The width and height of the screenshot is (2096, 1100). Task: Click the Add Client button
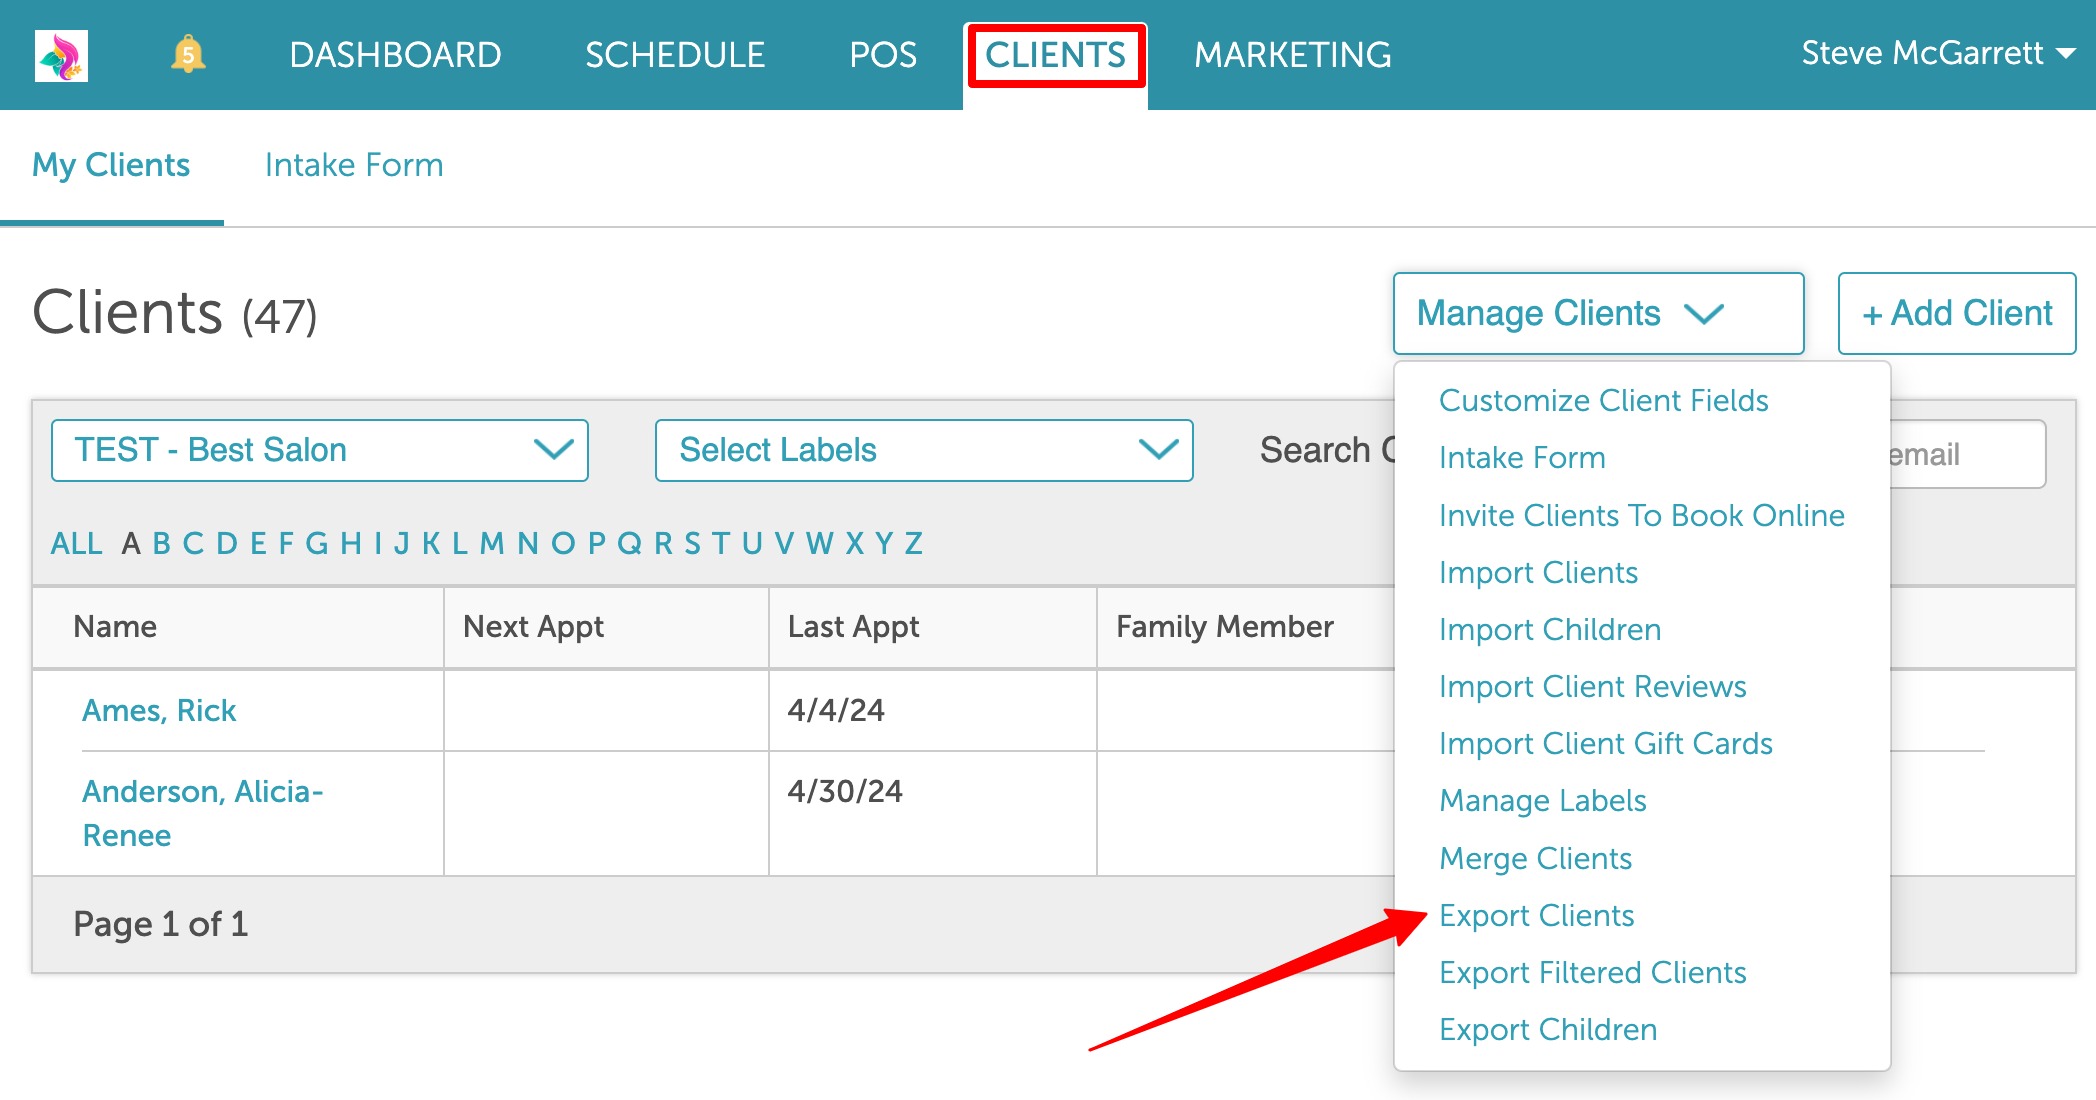click(1956, 313)
